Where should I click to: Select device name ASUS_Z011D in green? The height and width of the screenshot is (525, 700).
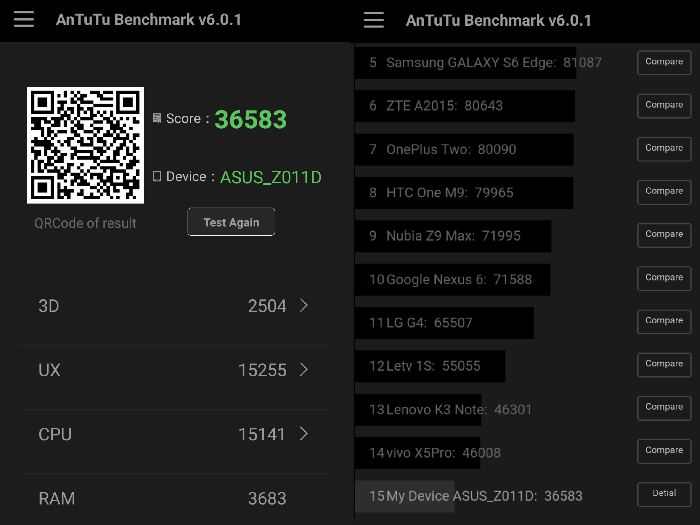(x=271, y=177)
